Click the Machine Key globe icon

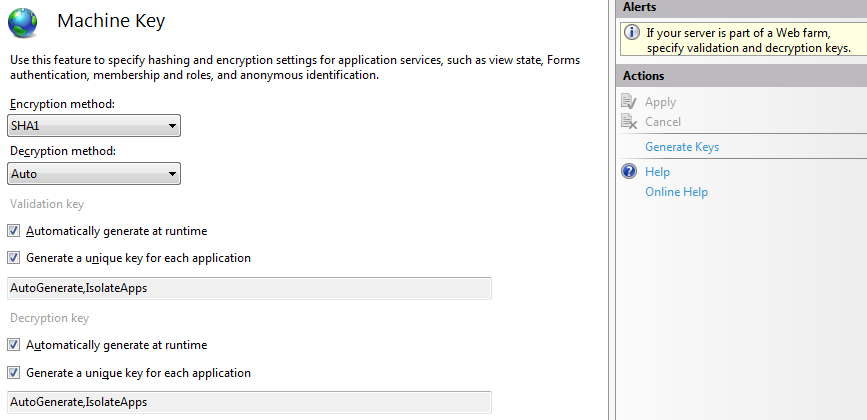coord(22,23)
